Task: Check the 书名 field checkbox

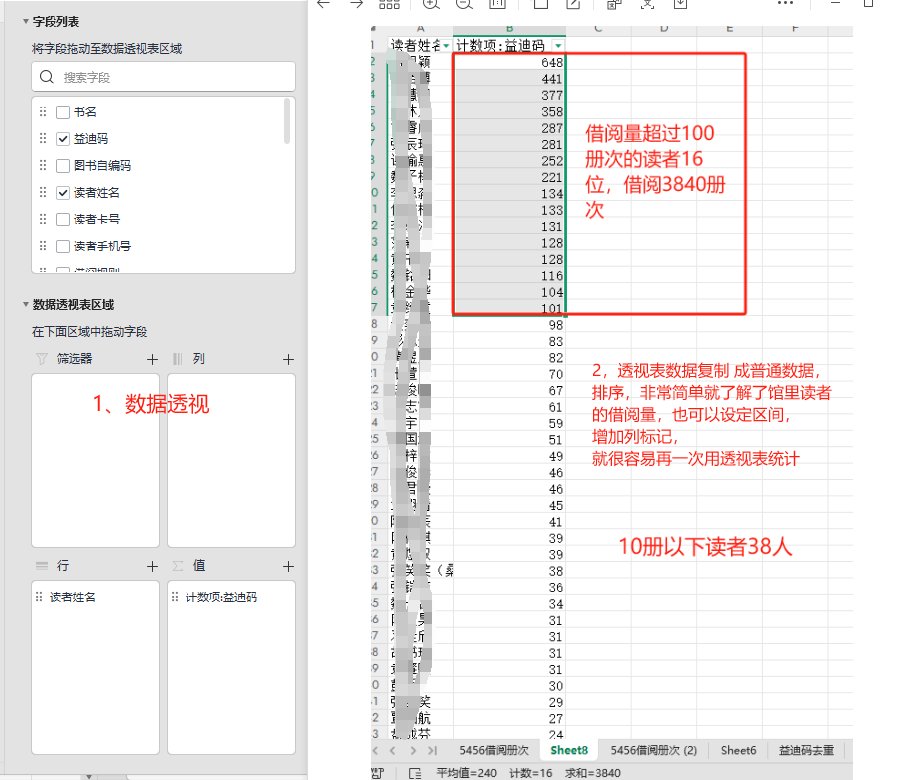Action: (x=63, y=113)
